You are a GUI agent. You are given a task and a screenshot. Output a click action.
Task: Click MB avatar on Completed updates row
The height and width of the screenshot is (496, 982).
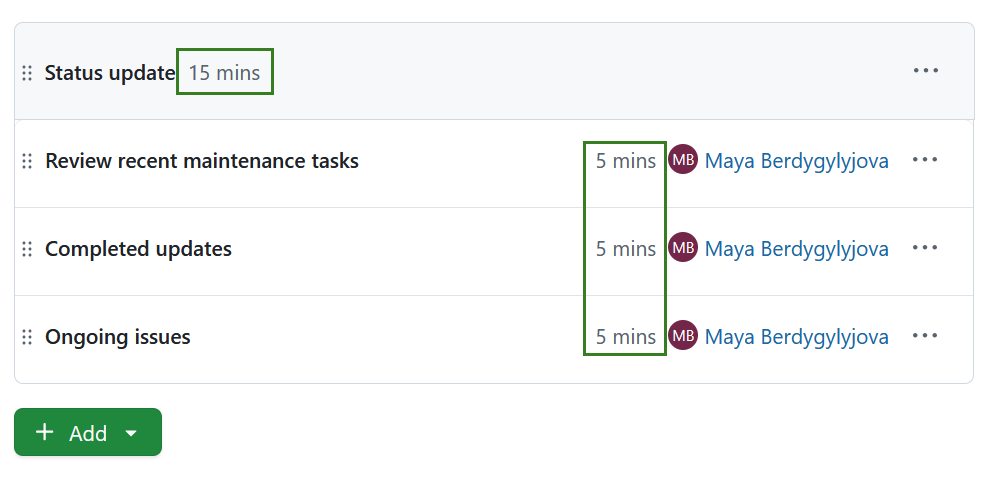683,248
